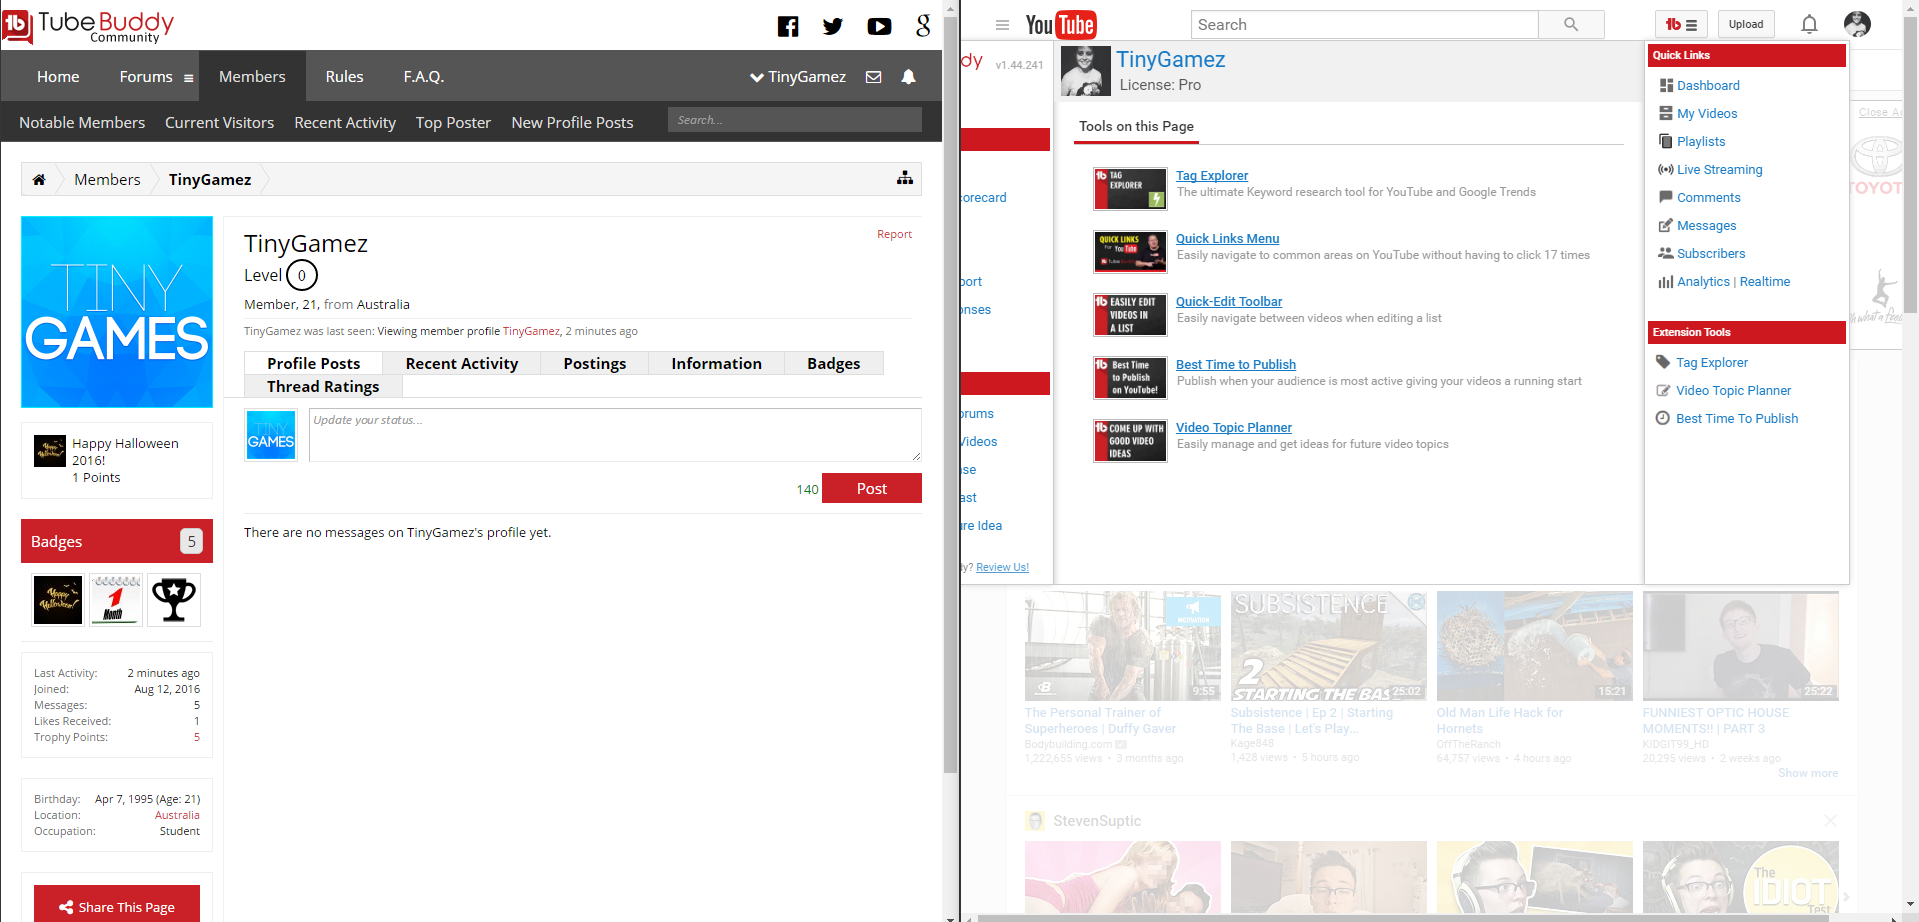Click the YouTube search input
This screenshot has width=1919, height=922.
pos(1365,25)
